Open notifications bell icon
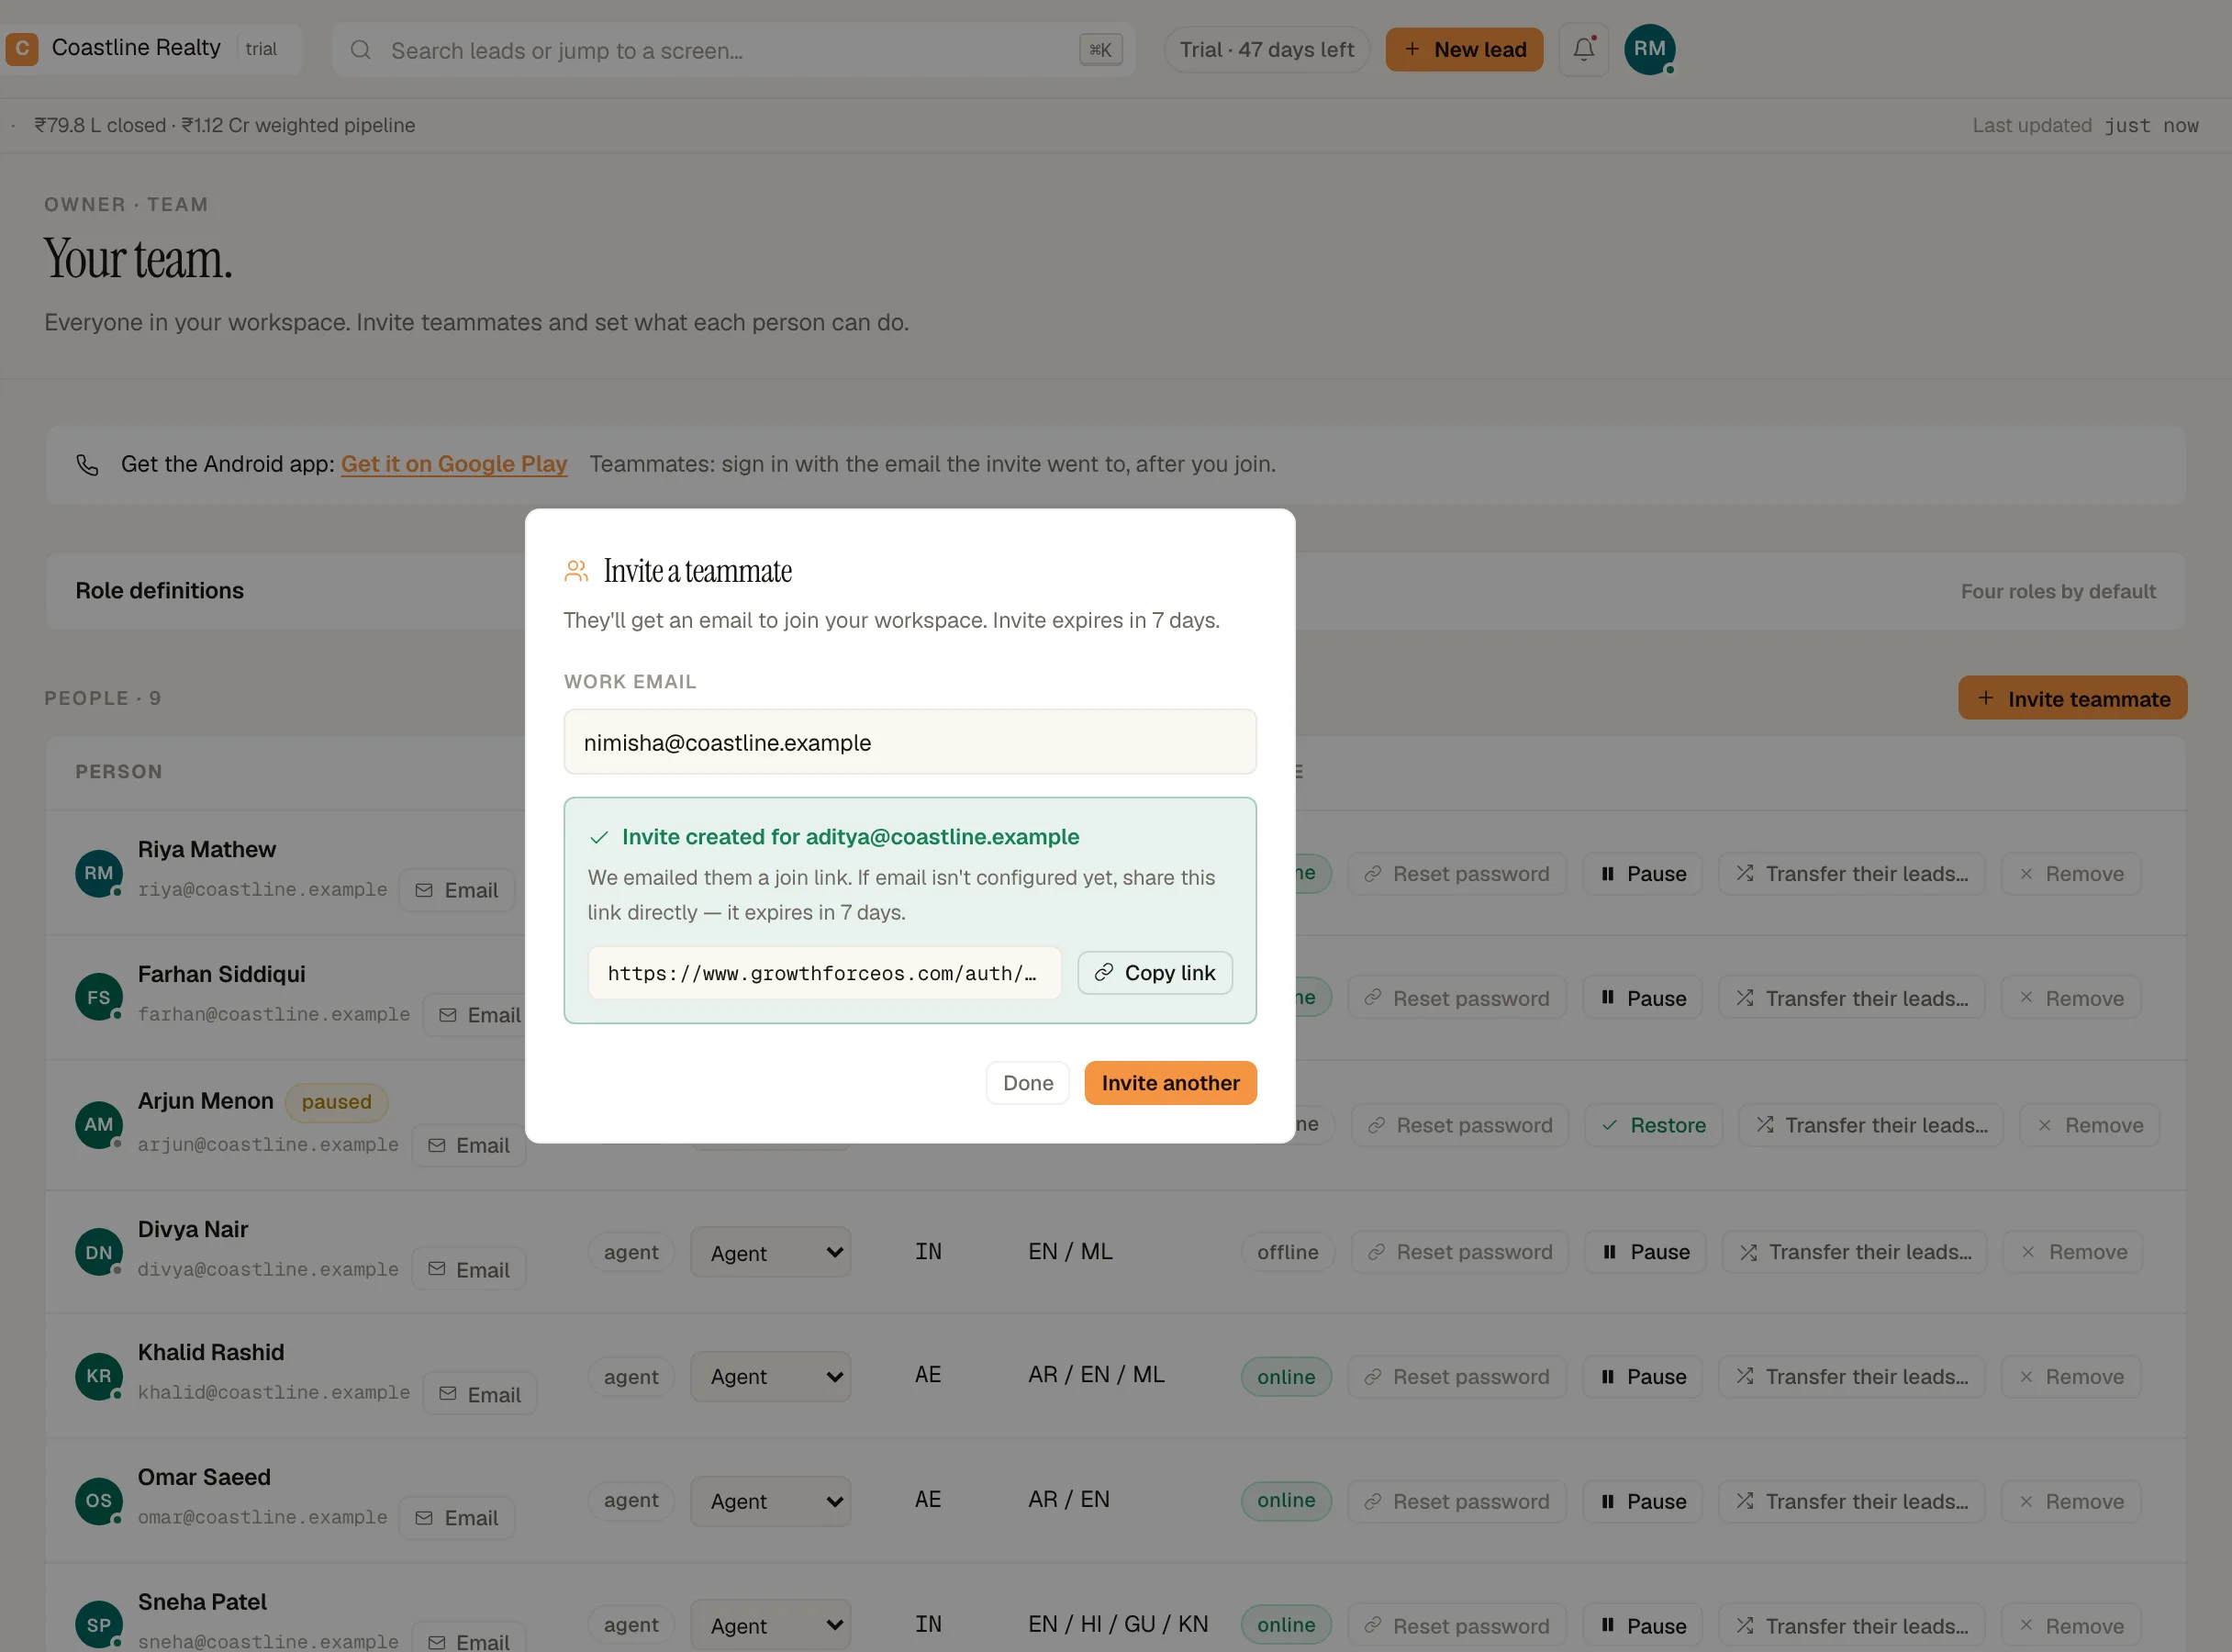Screen dimensions: 2232x1652 [1584, 49]
